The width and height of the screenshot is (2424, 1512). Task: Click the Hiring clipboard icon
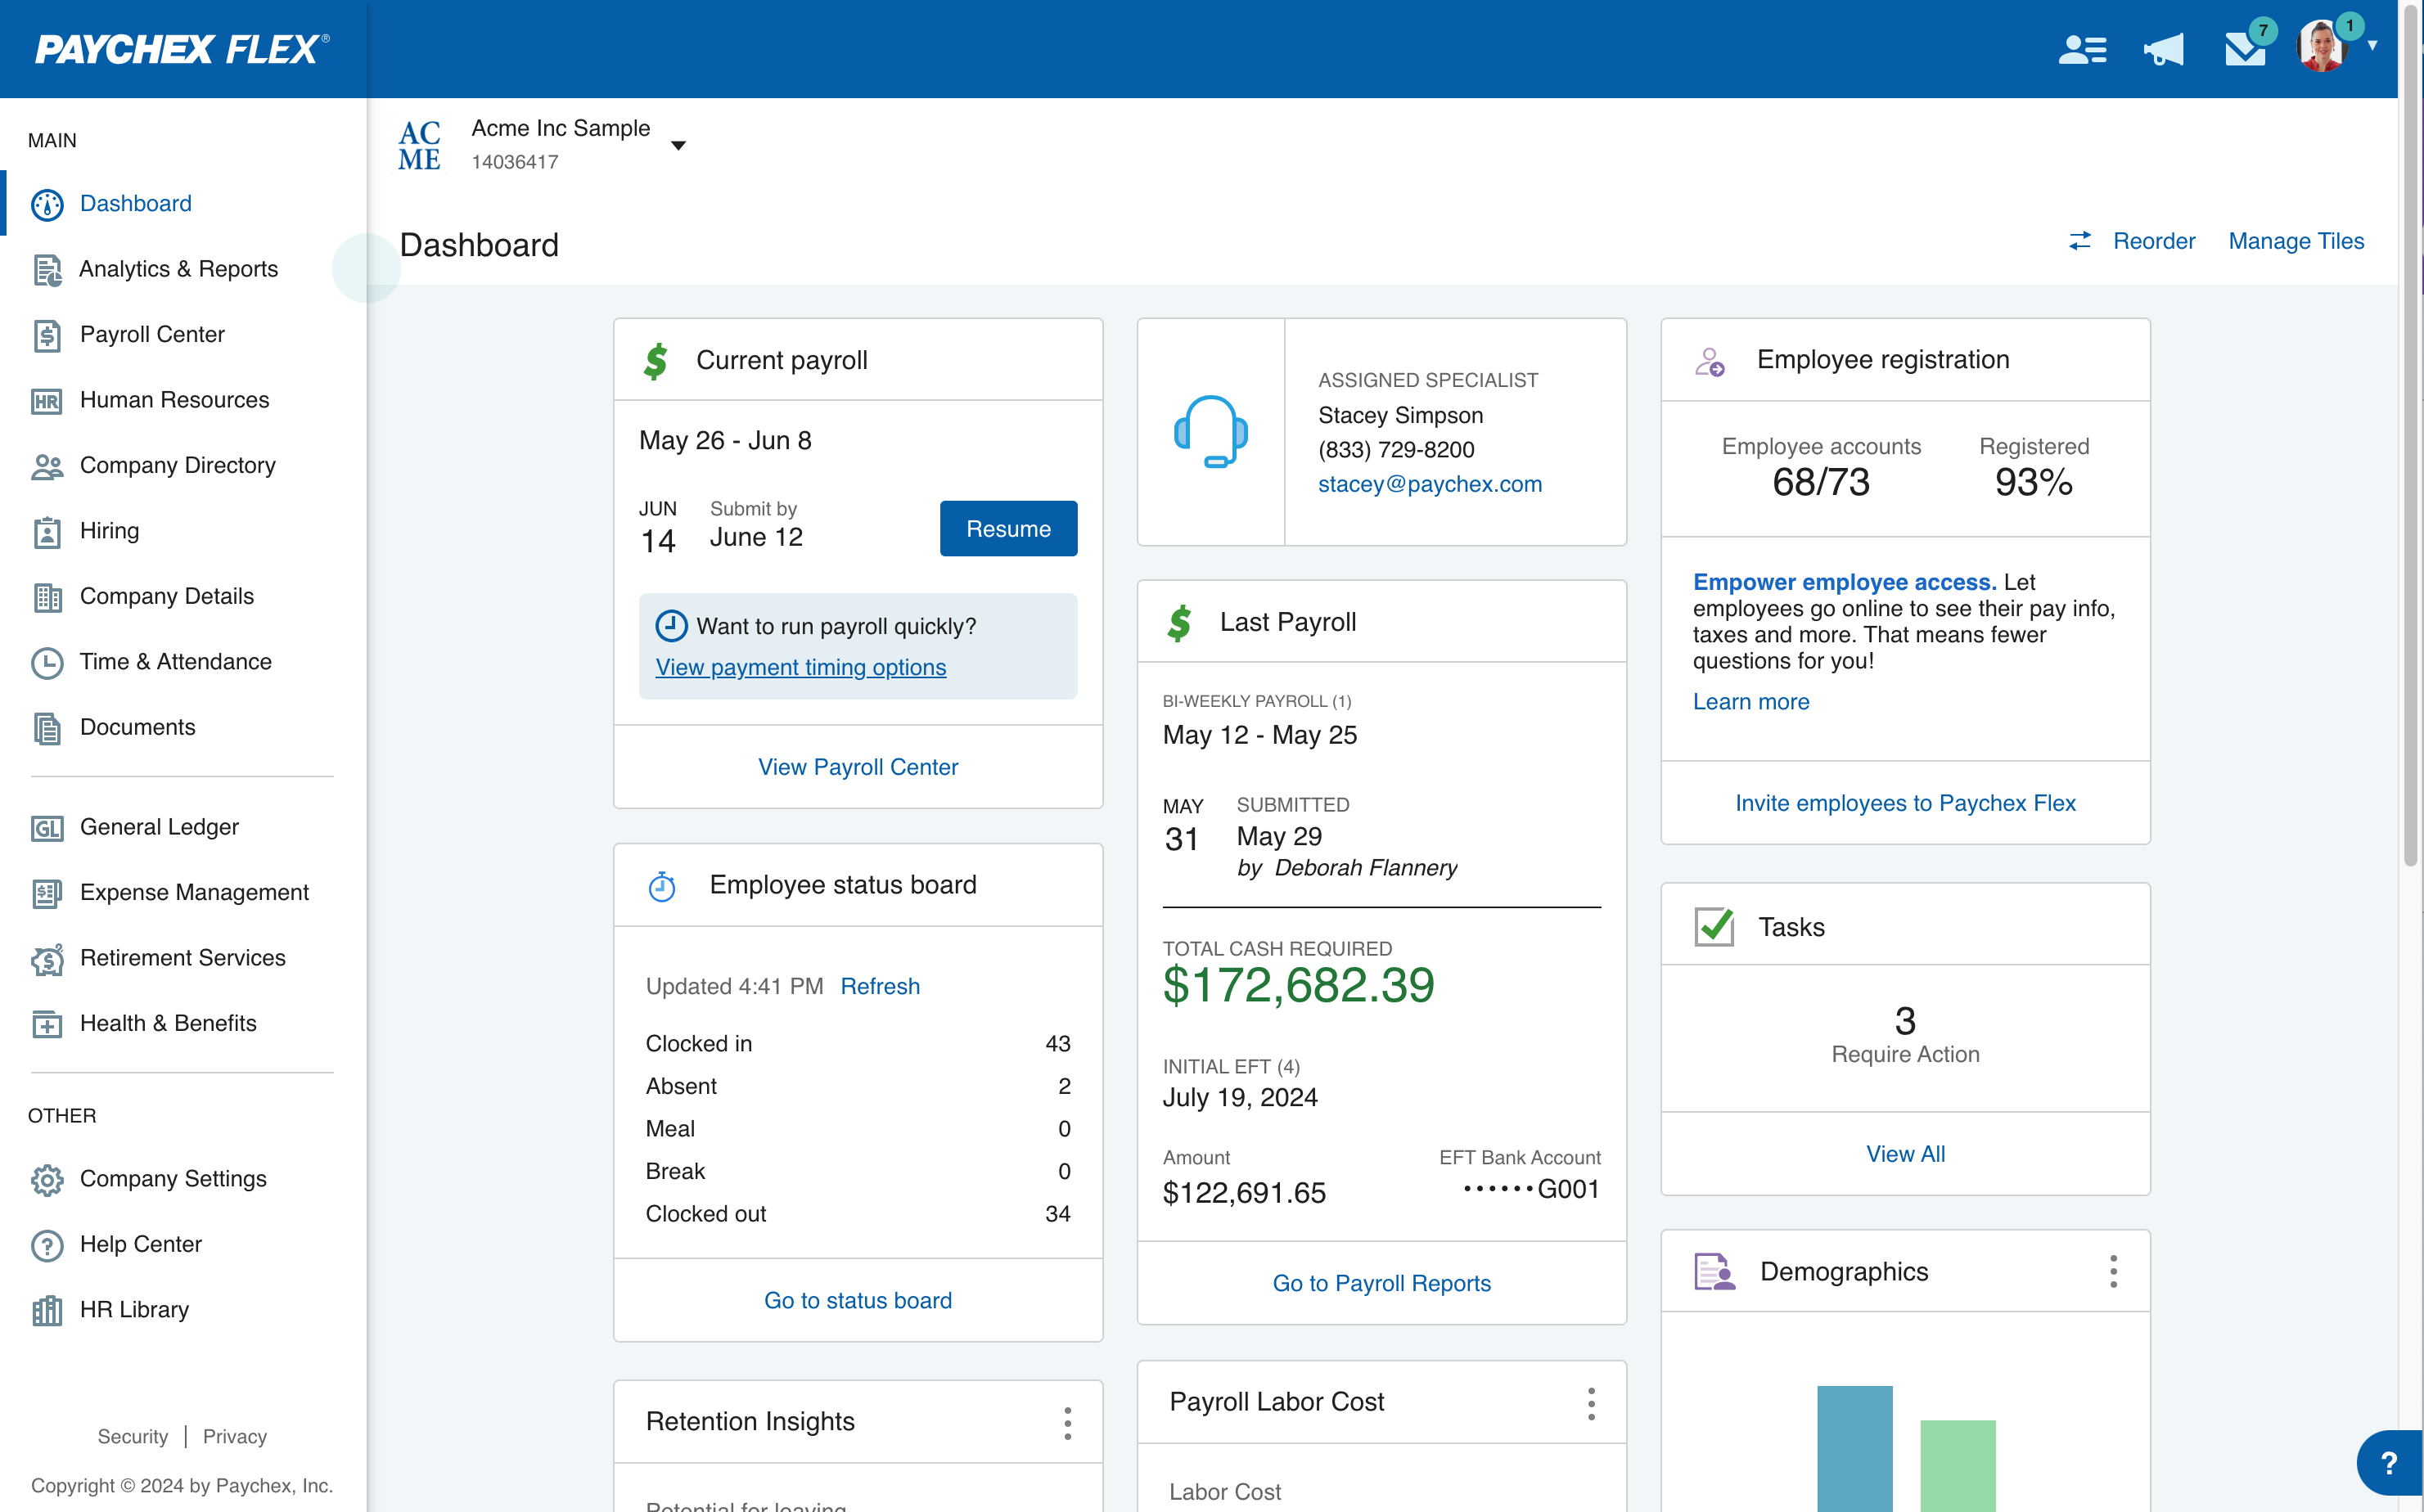coord(47,531)
